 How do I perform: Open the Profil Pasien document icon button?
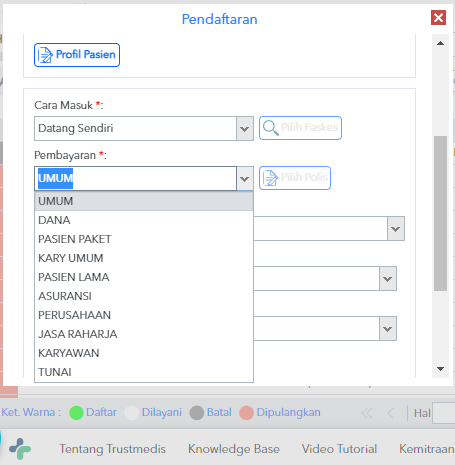[x=45, y=55]
